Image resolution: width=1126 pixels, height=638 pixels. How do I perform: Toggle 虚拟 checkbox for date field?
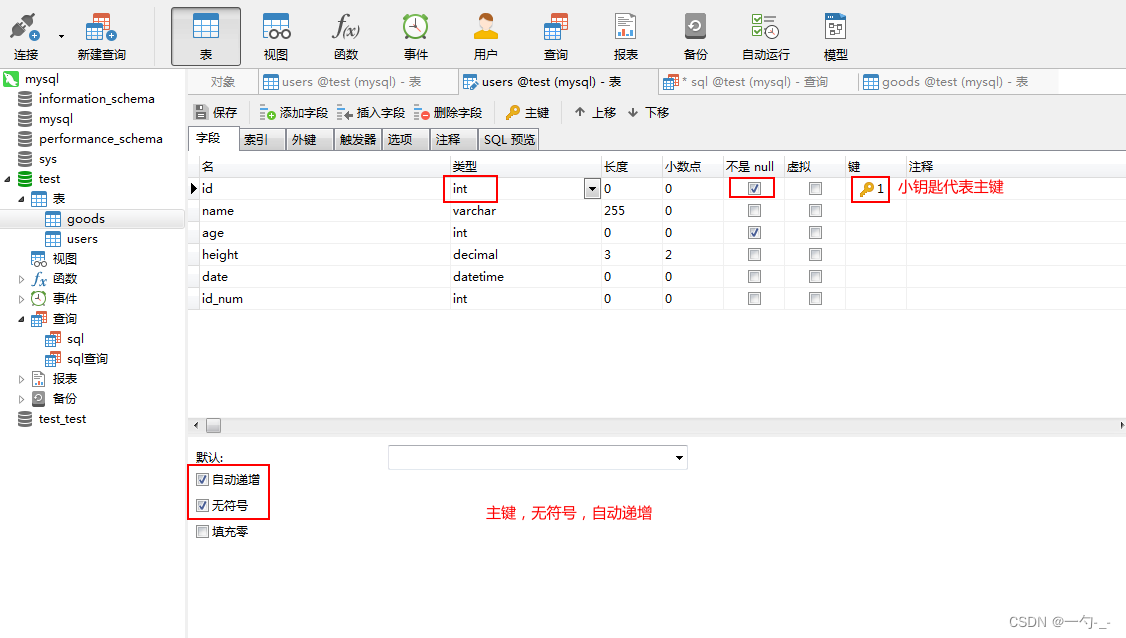(815, 277)
